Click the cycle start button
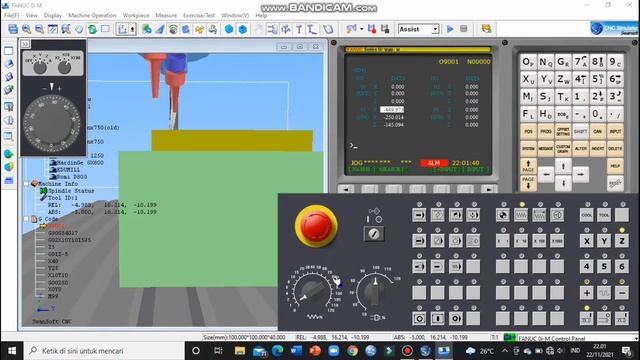 [x=438, y=318]
